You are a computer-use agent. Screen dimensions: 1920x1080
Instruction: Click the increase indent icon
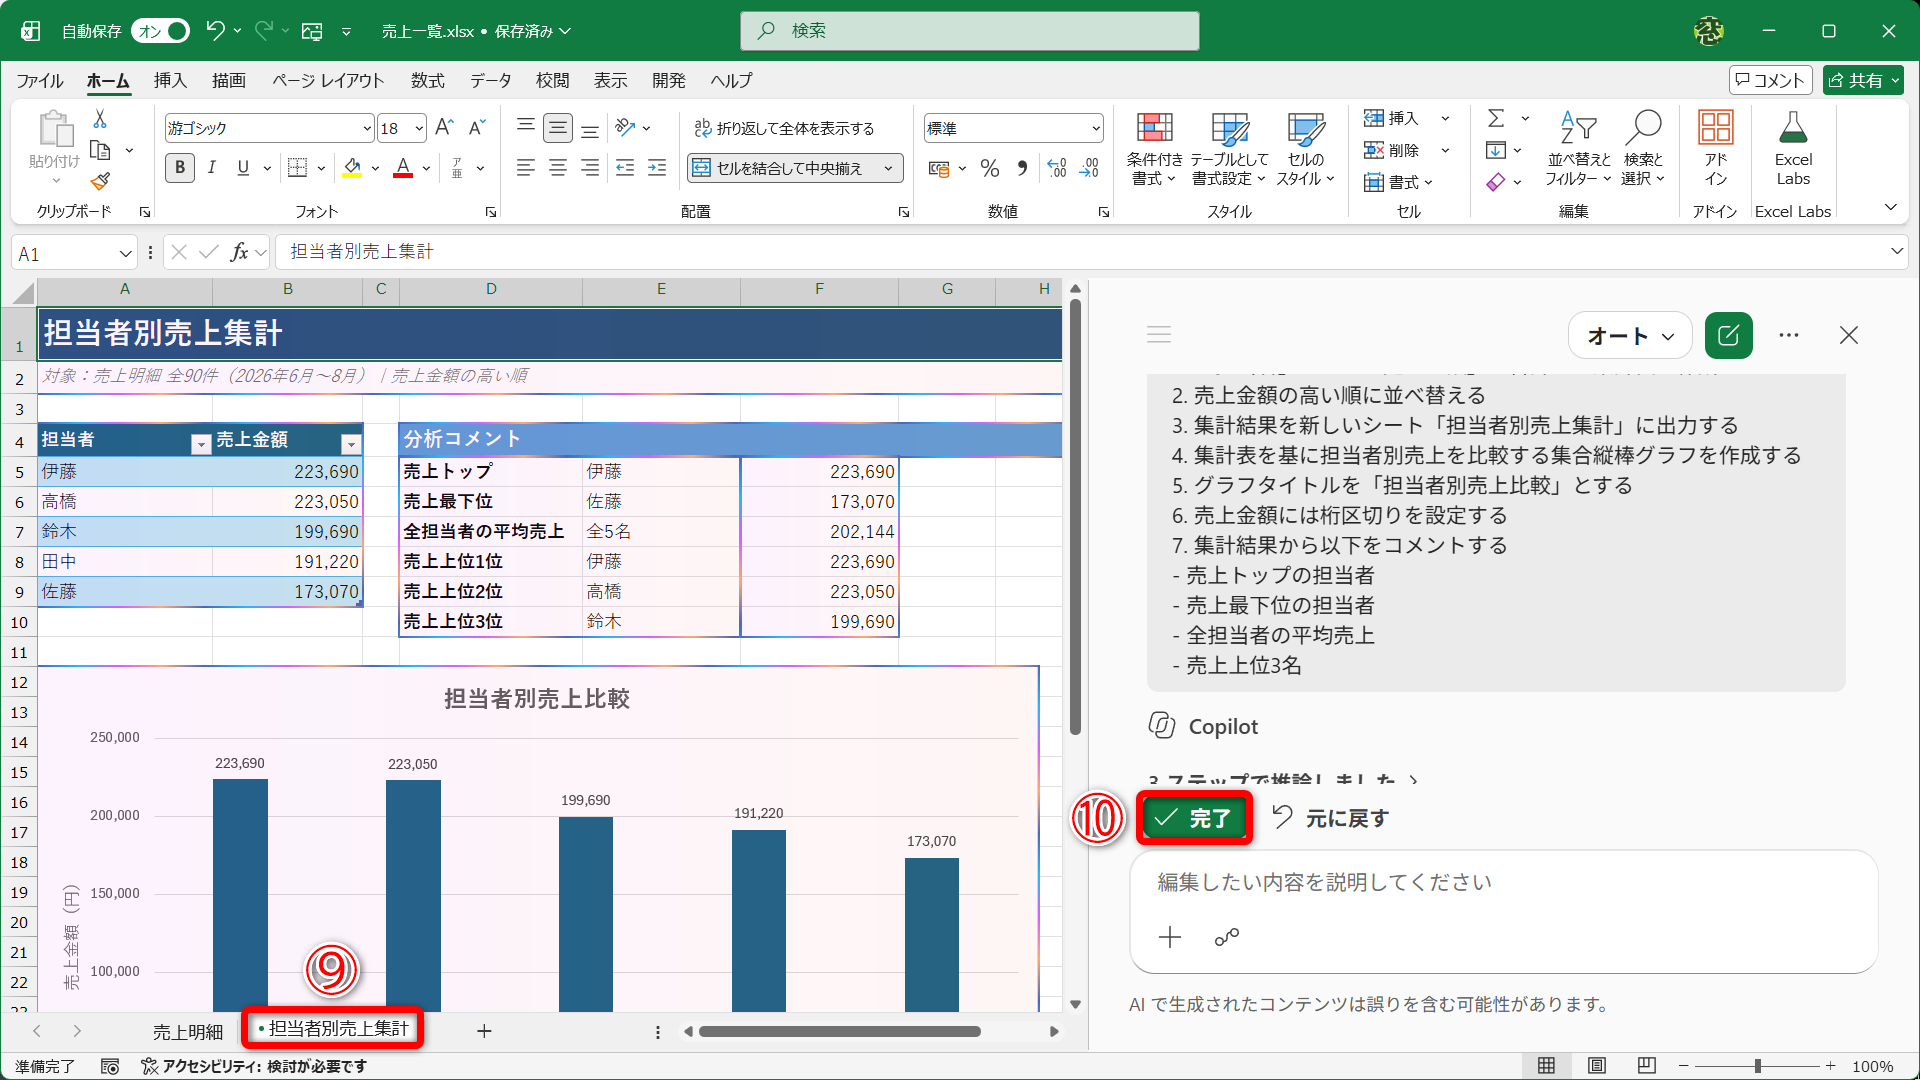click(x=657, y=168)
